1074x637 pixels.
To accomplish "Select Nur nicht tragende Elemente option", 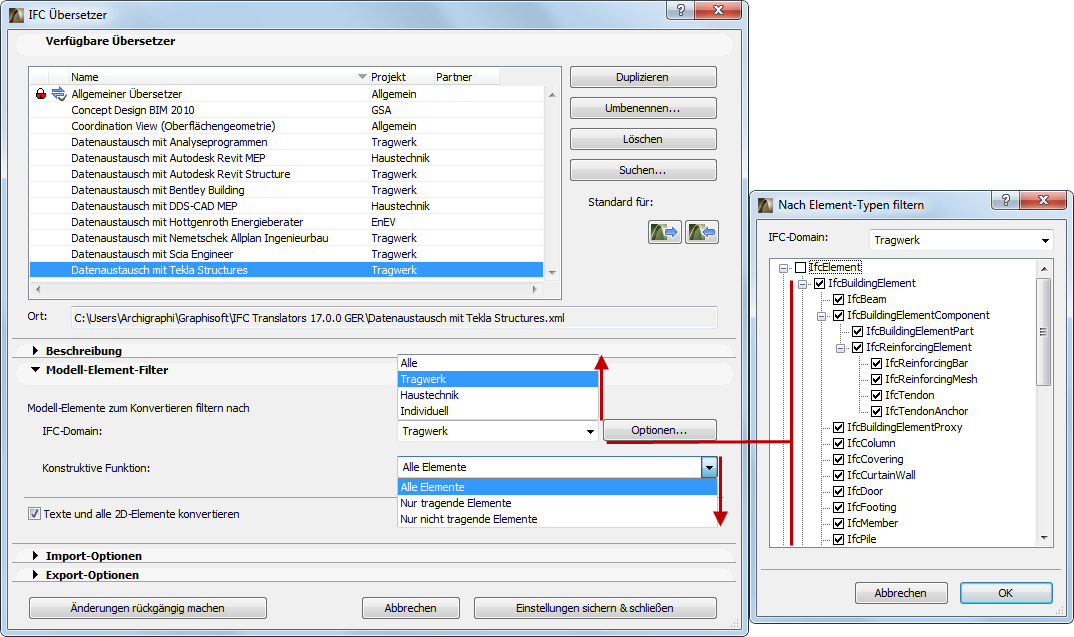I will 558,519.
